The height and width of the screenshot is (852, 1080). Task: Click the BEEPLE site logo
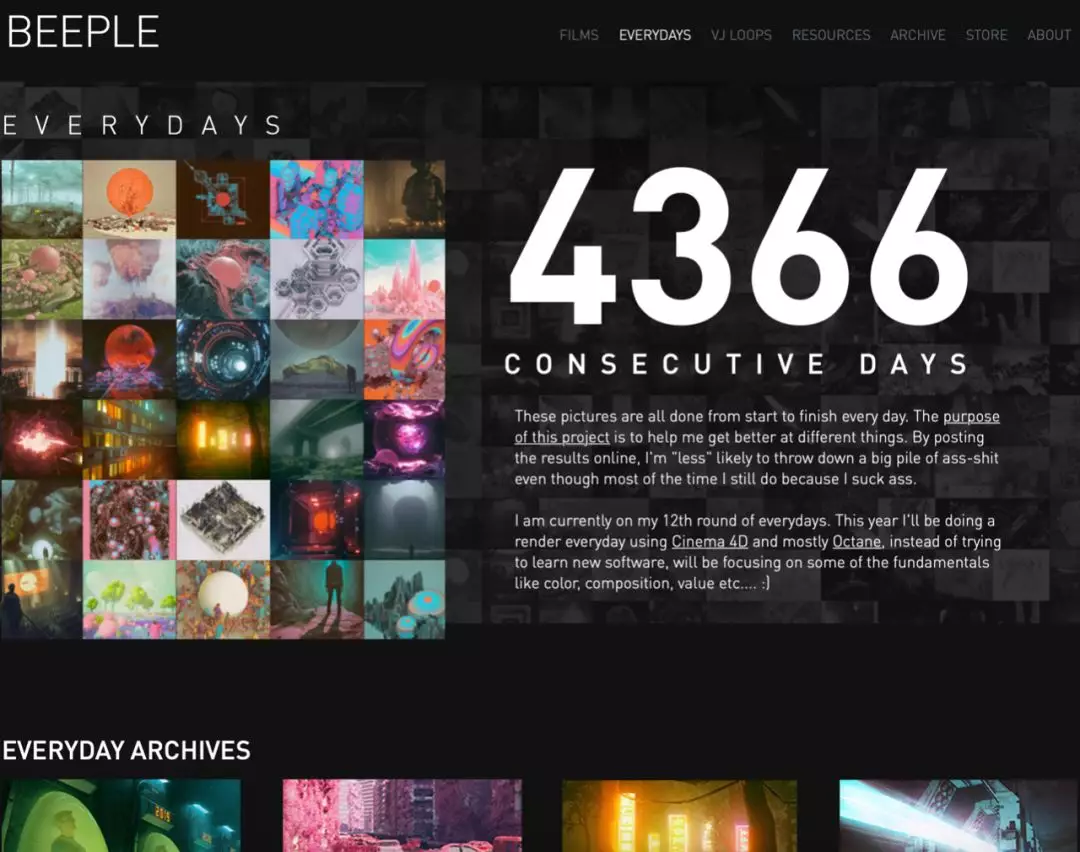(x=83, y=32)
